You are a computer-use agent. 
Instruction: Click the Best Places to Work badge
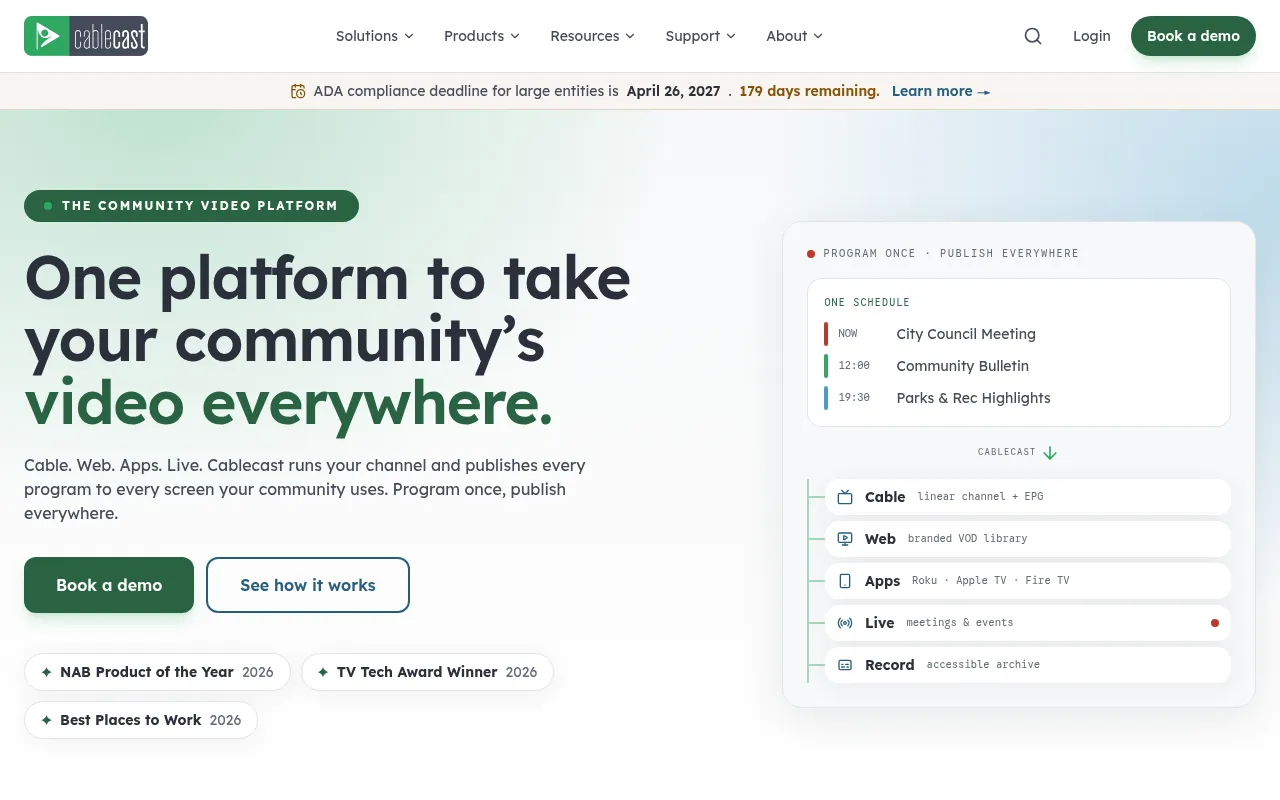[x=141, y=720]
